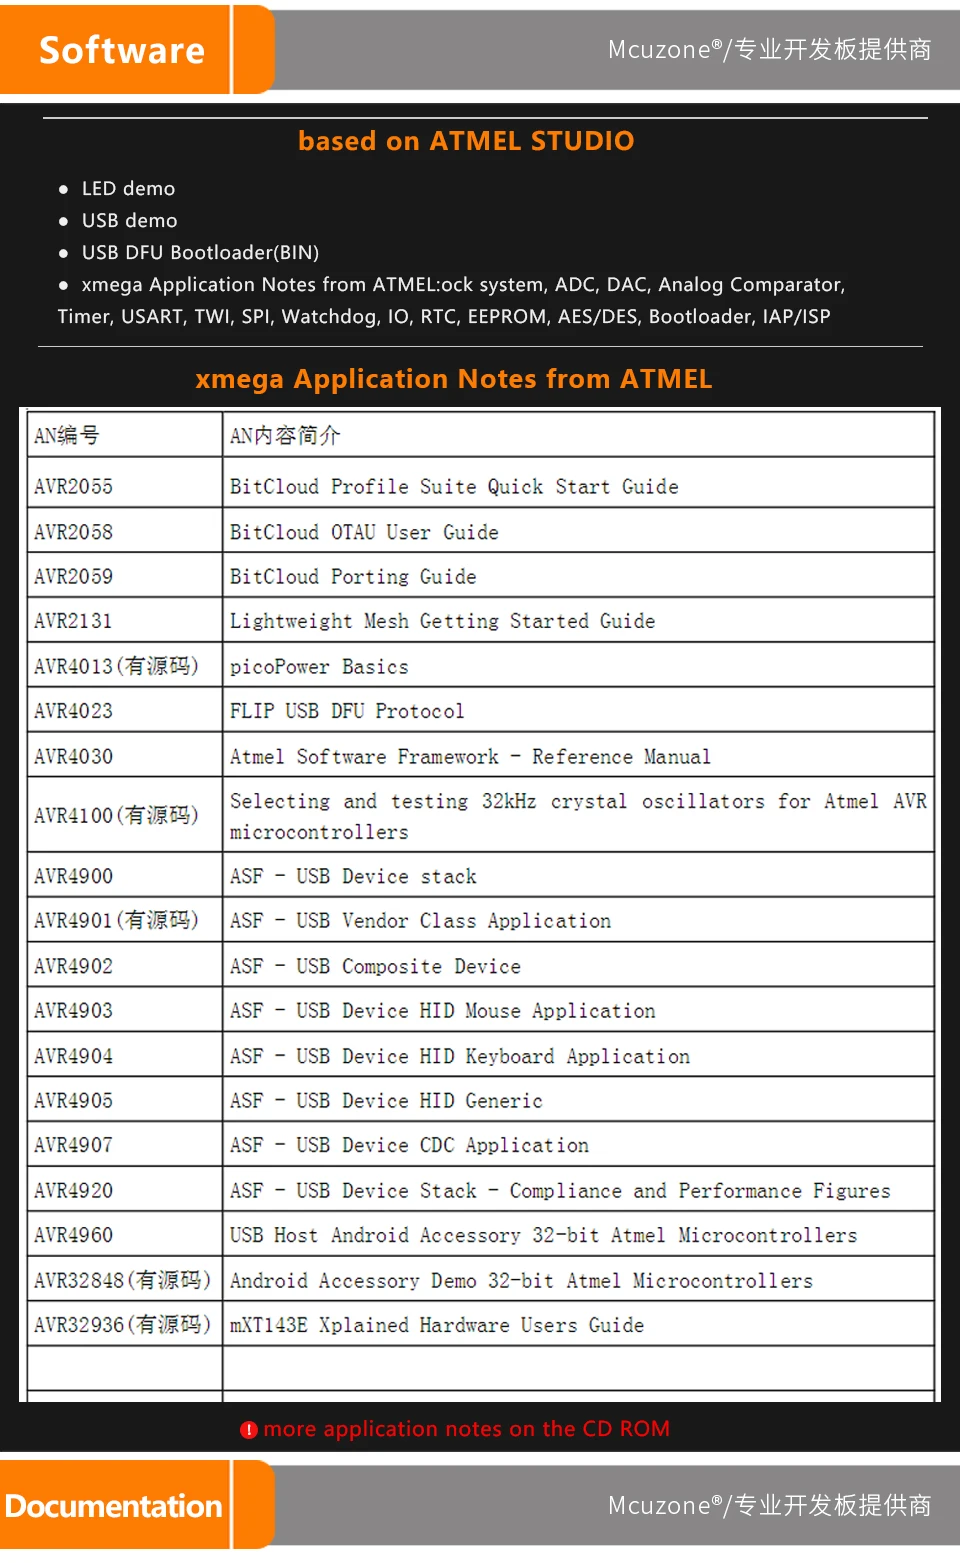Click the 'AVR4901(有源码)' cell
Image resolution: width=960 pixels, height=1563 pixels.
tap(125, 920)
